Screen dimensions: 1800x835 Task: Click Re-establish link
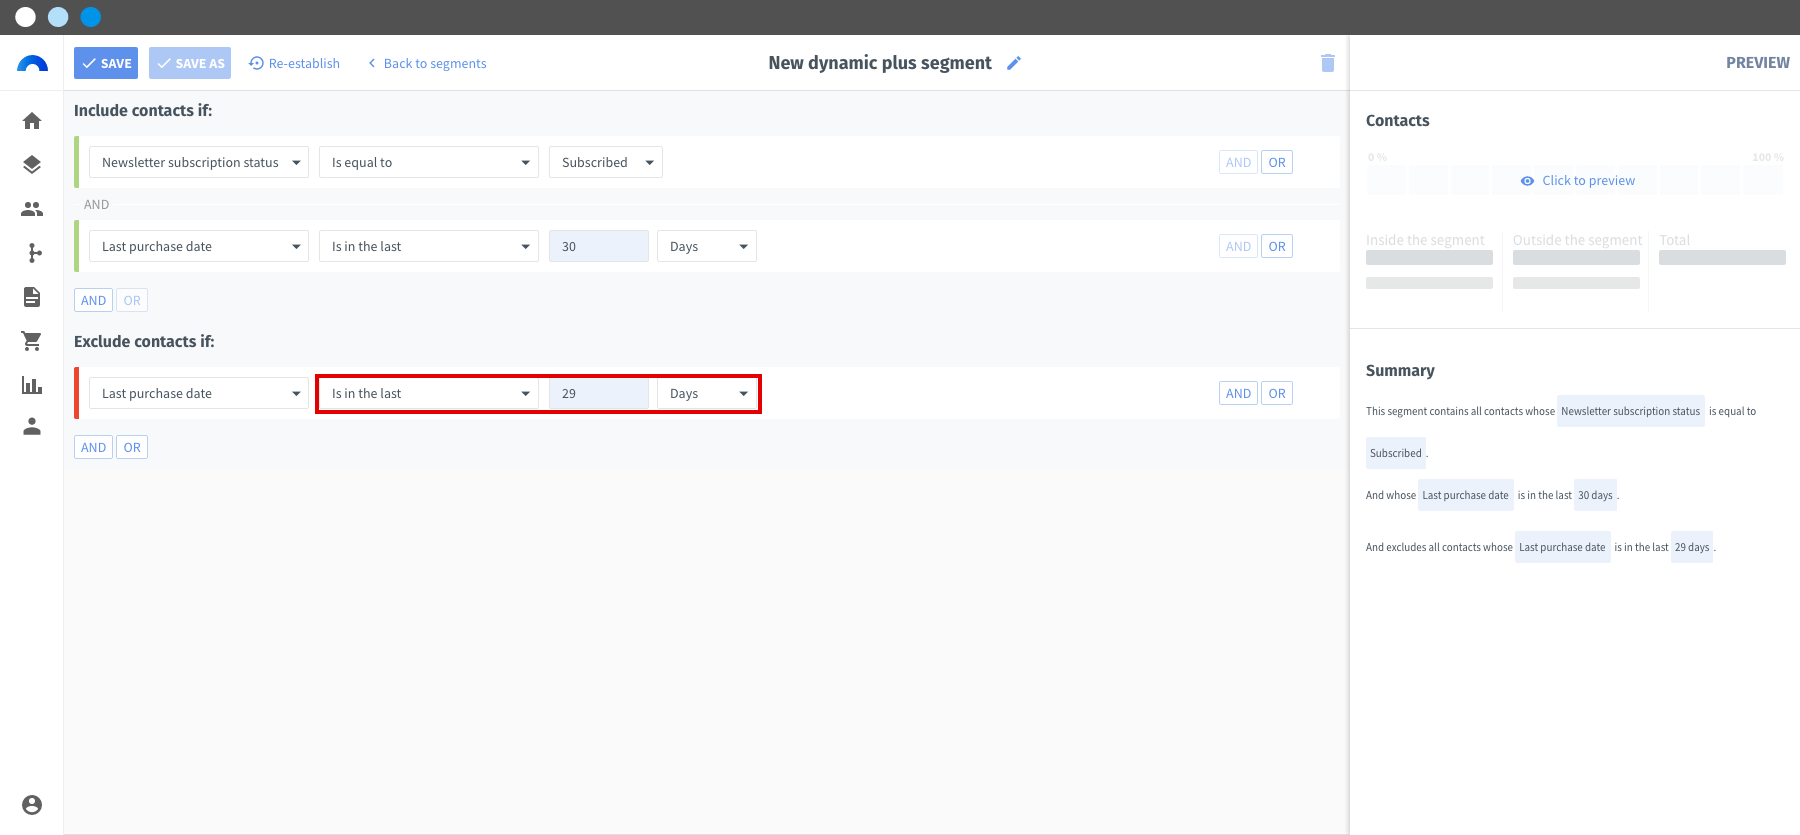coord(294,63)
